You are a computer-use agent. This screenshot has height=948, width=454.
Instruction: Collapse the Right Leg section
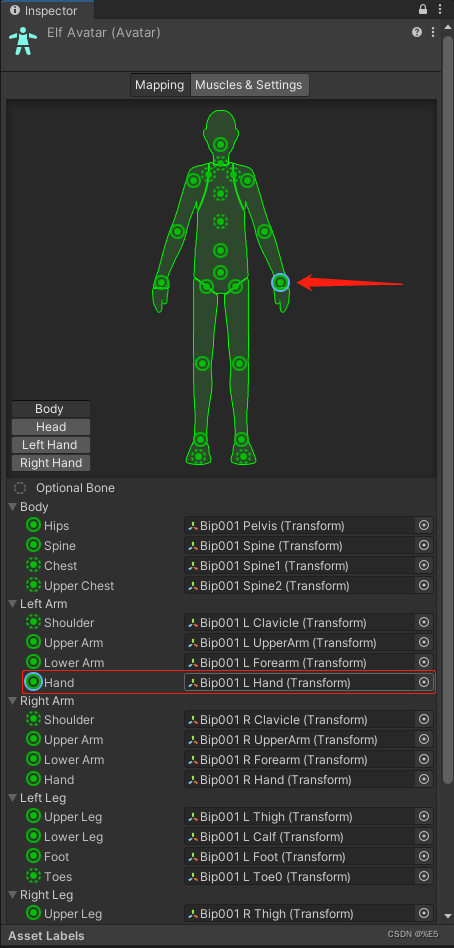coord(13,895)
